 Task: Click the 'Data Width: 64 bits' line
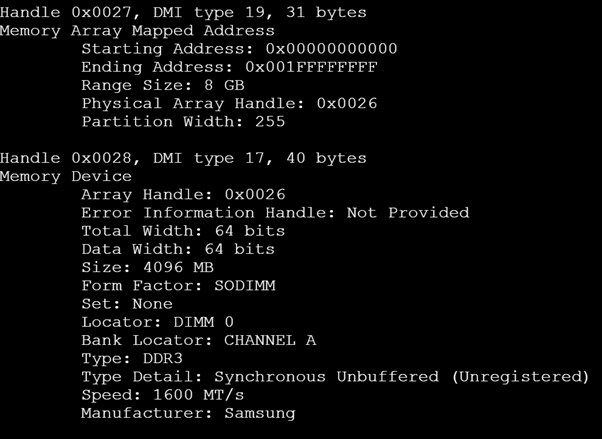coord(178,249)
